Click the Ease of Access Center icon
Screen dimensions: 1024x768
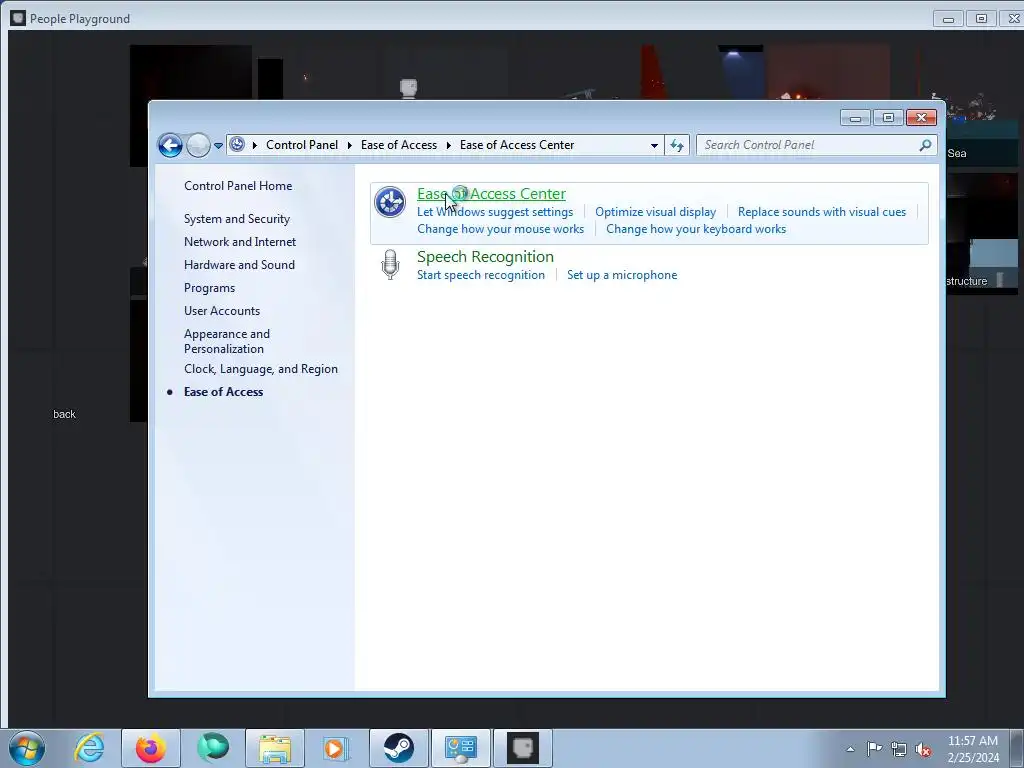[x=390, y=202]
